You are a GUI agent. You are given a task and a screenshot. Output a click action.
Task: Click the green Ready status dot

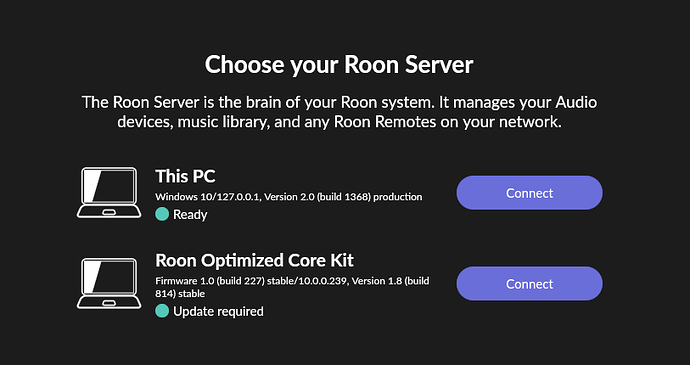pyautogui.click(x=162, y=214)
